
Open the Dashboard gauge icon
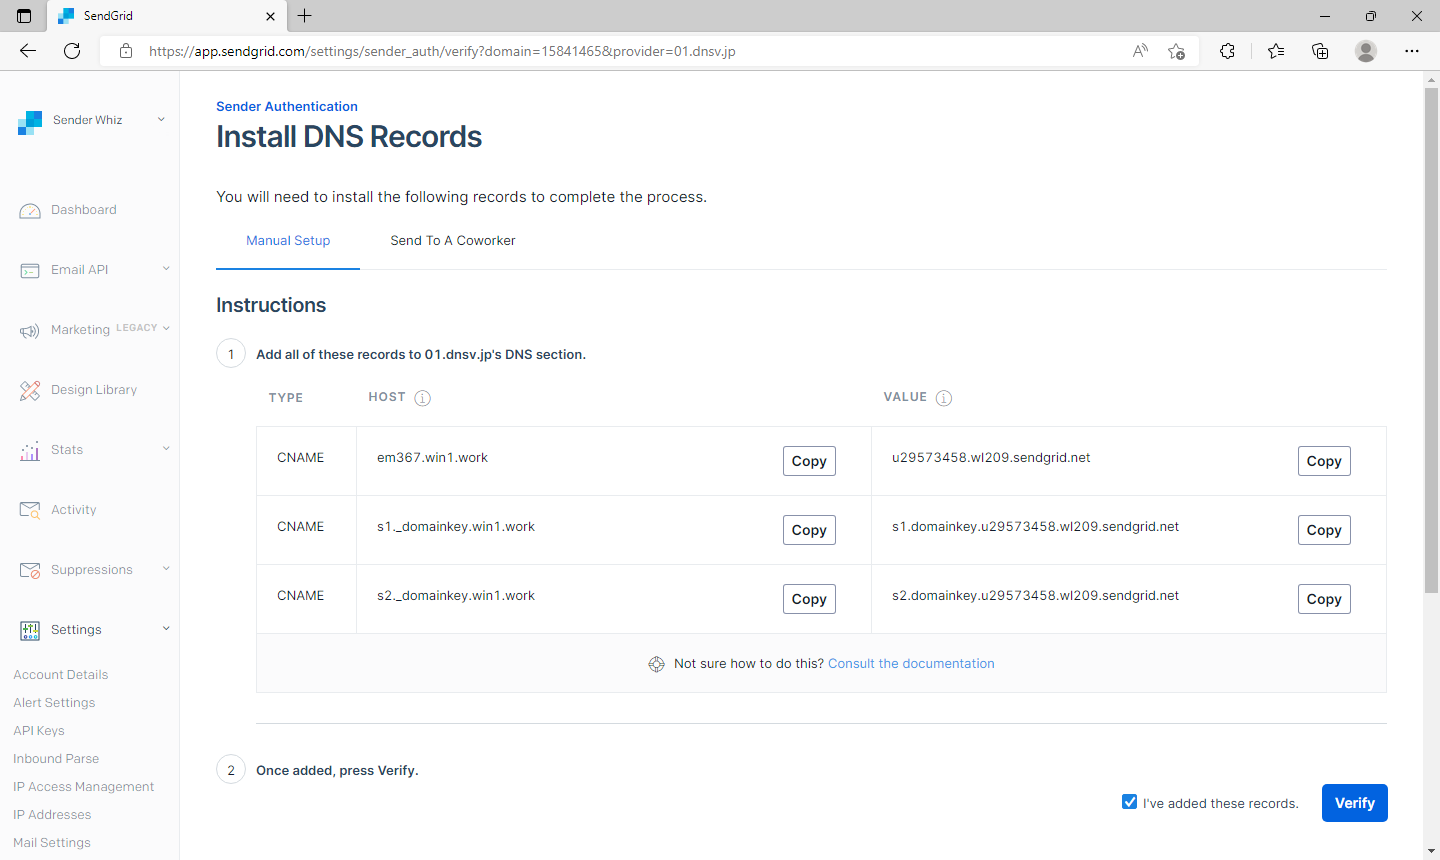[30, 211]
